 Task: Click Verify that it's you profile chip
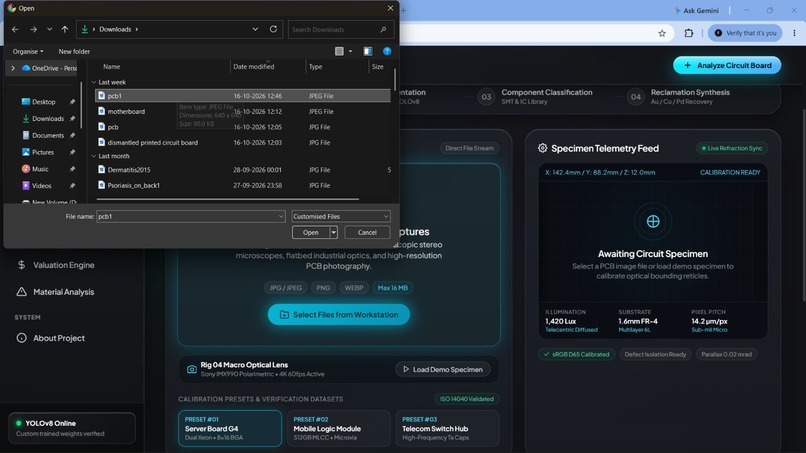pyautogui.click(x=745, y=33)
